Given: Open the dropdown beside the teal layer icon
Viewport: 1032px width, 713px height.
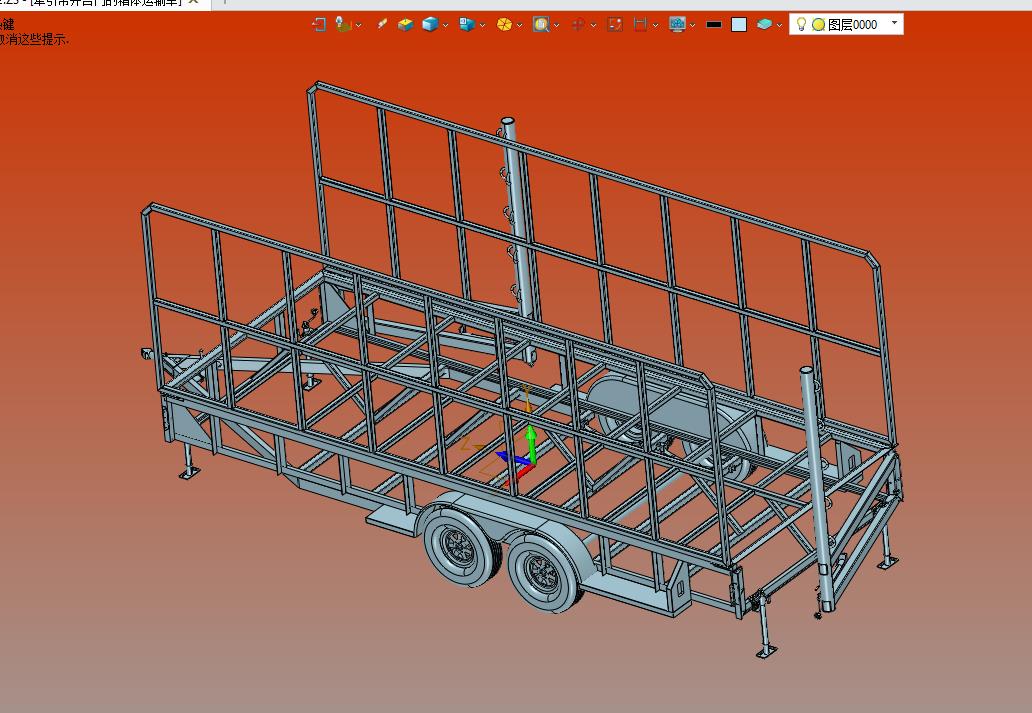Looking at the screenshot, I should click(779, 25).
